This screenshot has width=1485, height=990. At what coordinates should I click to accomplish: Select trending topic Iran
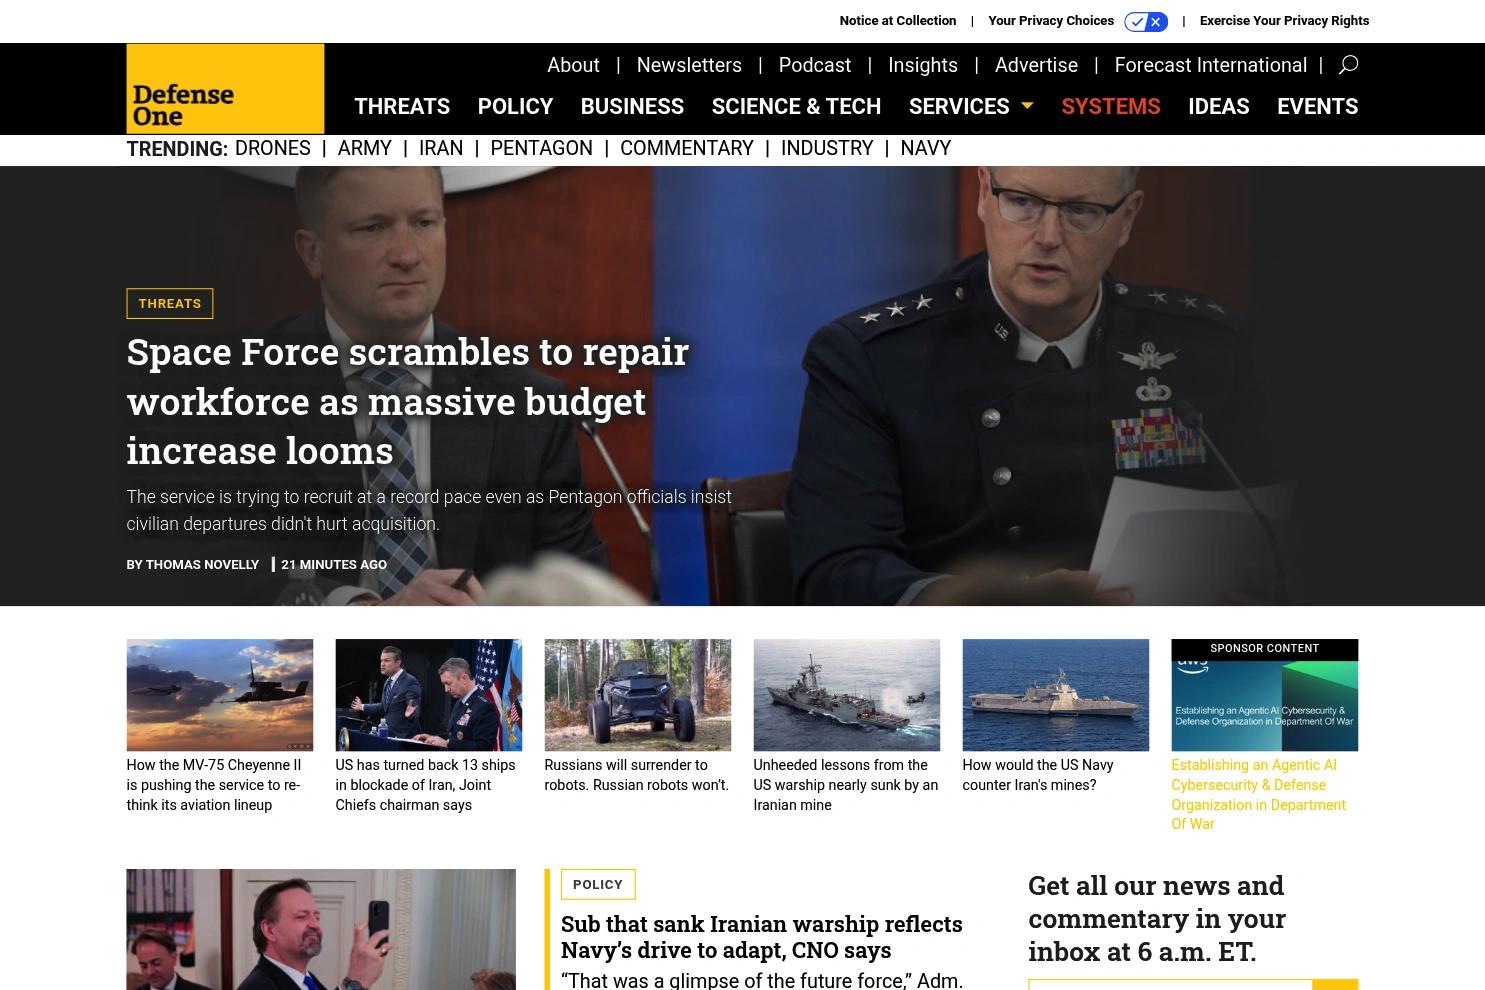(440, 148)
